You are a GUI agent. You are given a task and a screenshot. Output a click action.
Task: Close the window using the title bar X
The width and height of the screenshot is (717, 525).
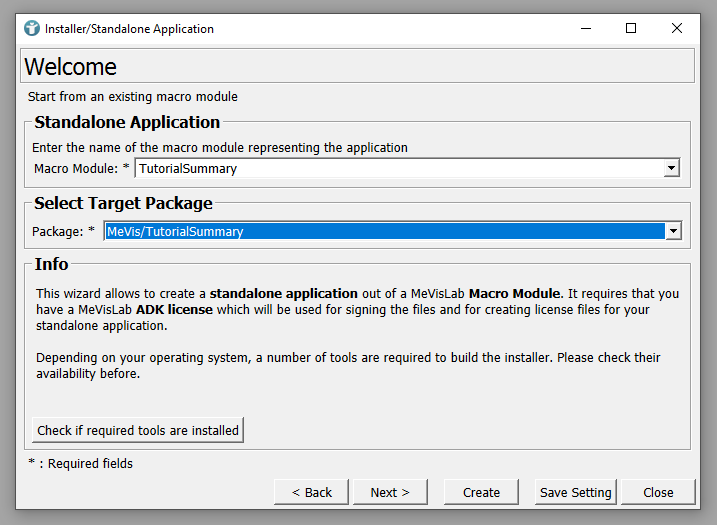[x=677, y=28]
